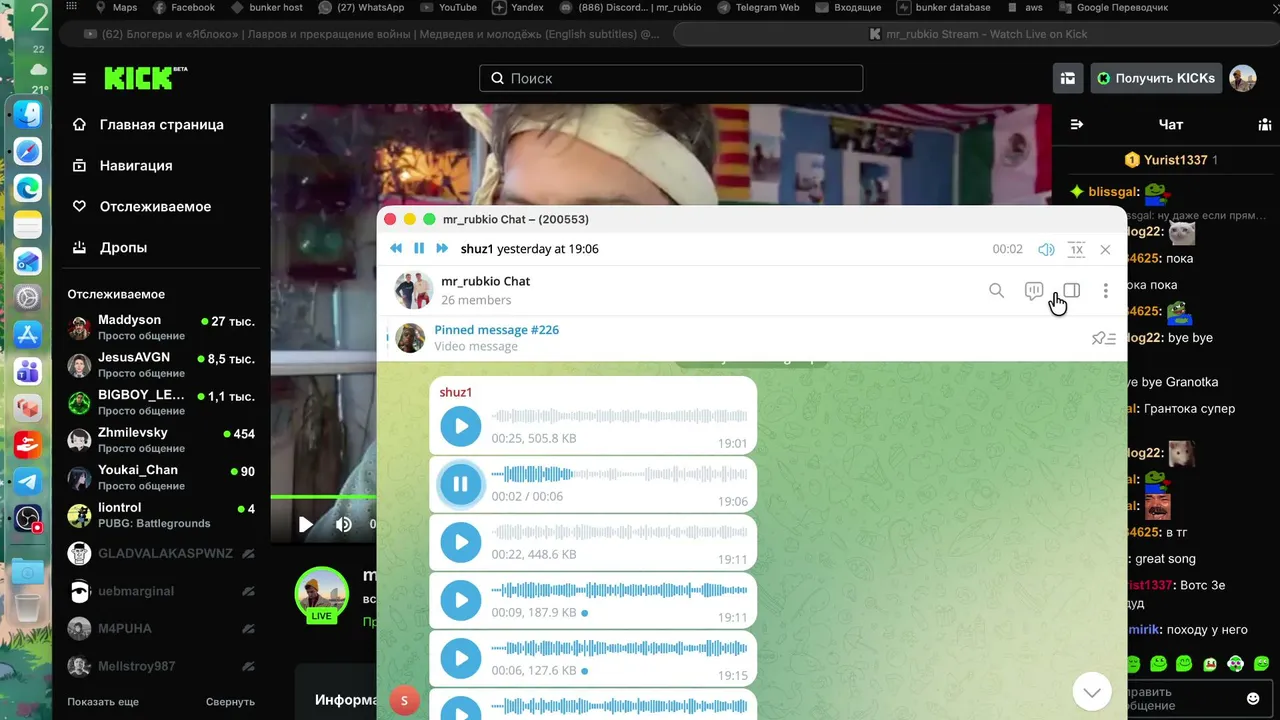1280x720 pixels.
Task: Focus the Kick Поиск search field
Action: coord(671,78)
